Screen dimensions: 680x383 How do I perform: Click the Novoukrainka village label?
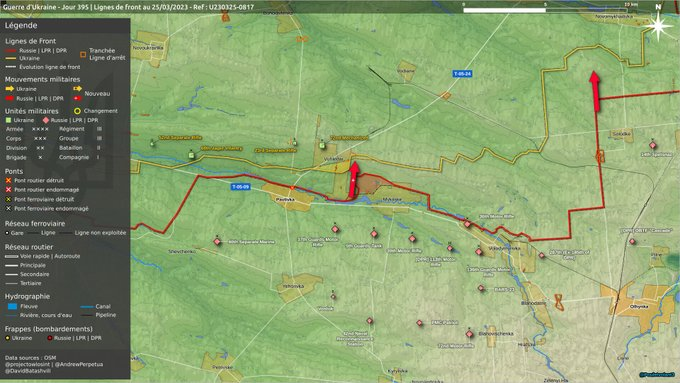[x=148, y=48]
